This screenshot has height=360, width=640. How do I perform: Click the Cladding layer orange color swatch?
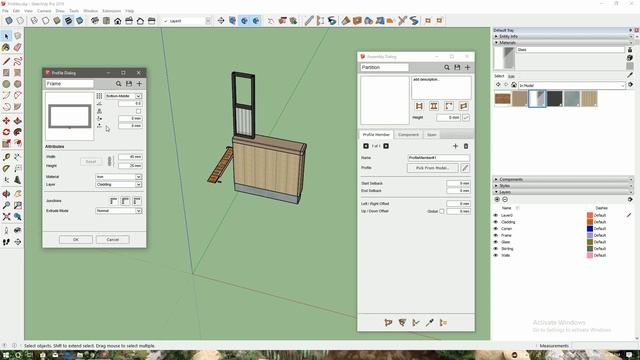[590, 222]
